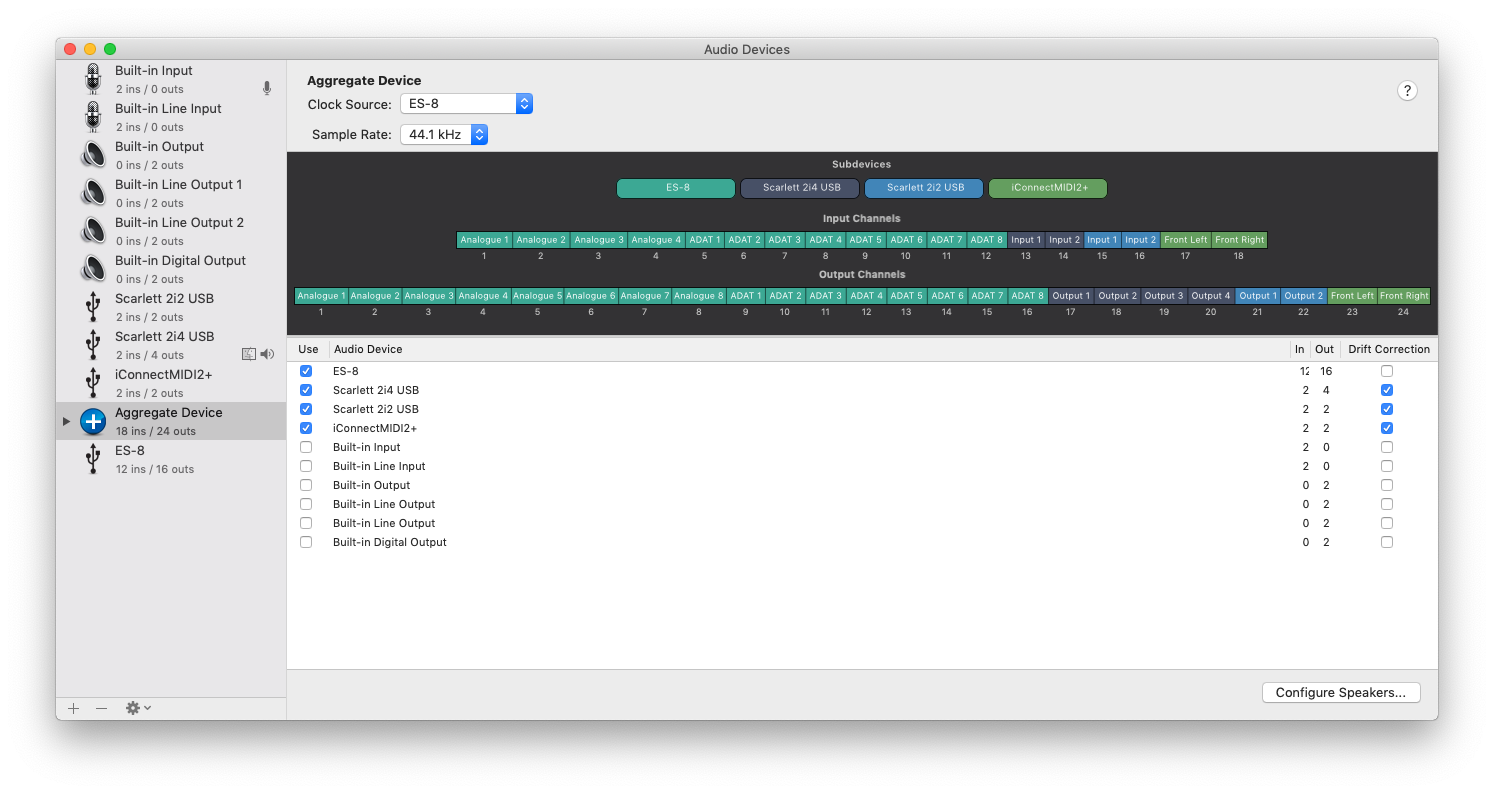Click the Aggregate Device plus icon
Image resolution: width=1494 pixels, height=794 pixels.
[93, 421]
